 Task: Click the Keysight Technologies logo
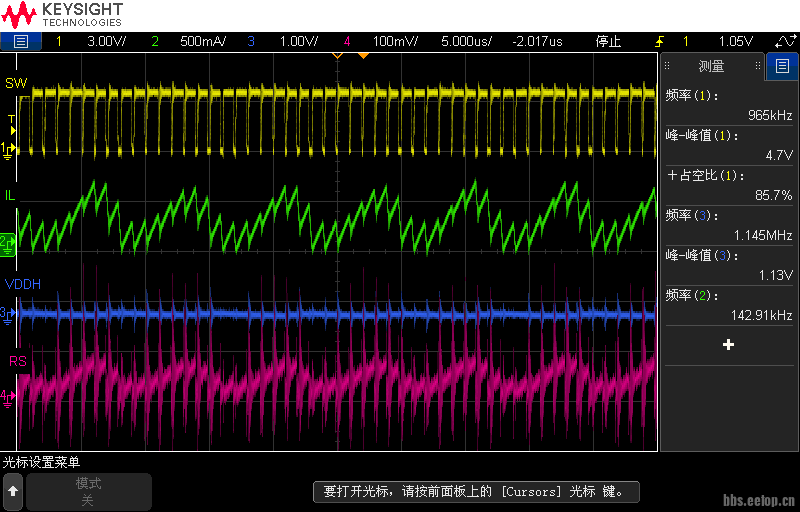click(x=62, y=15)
